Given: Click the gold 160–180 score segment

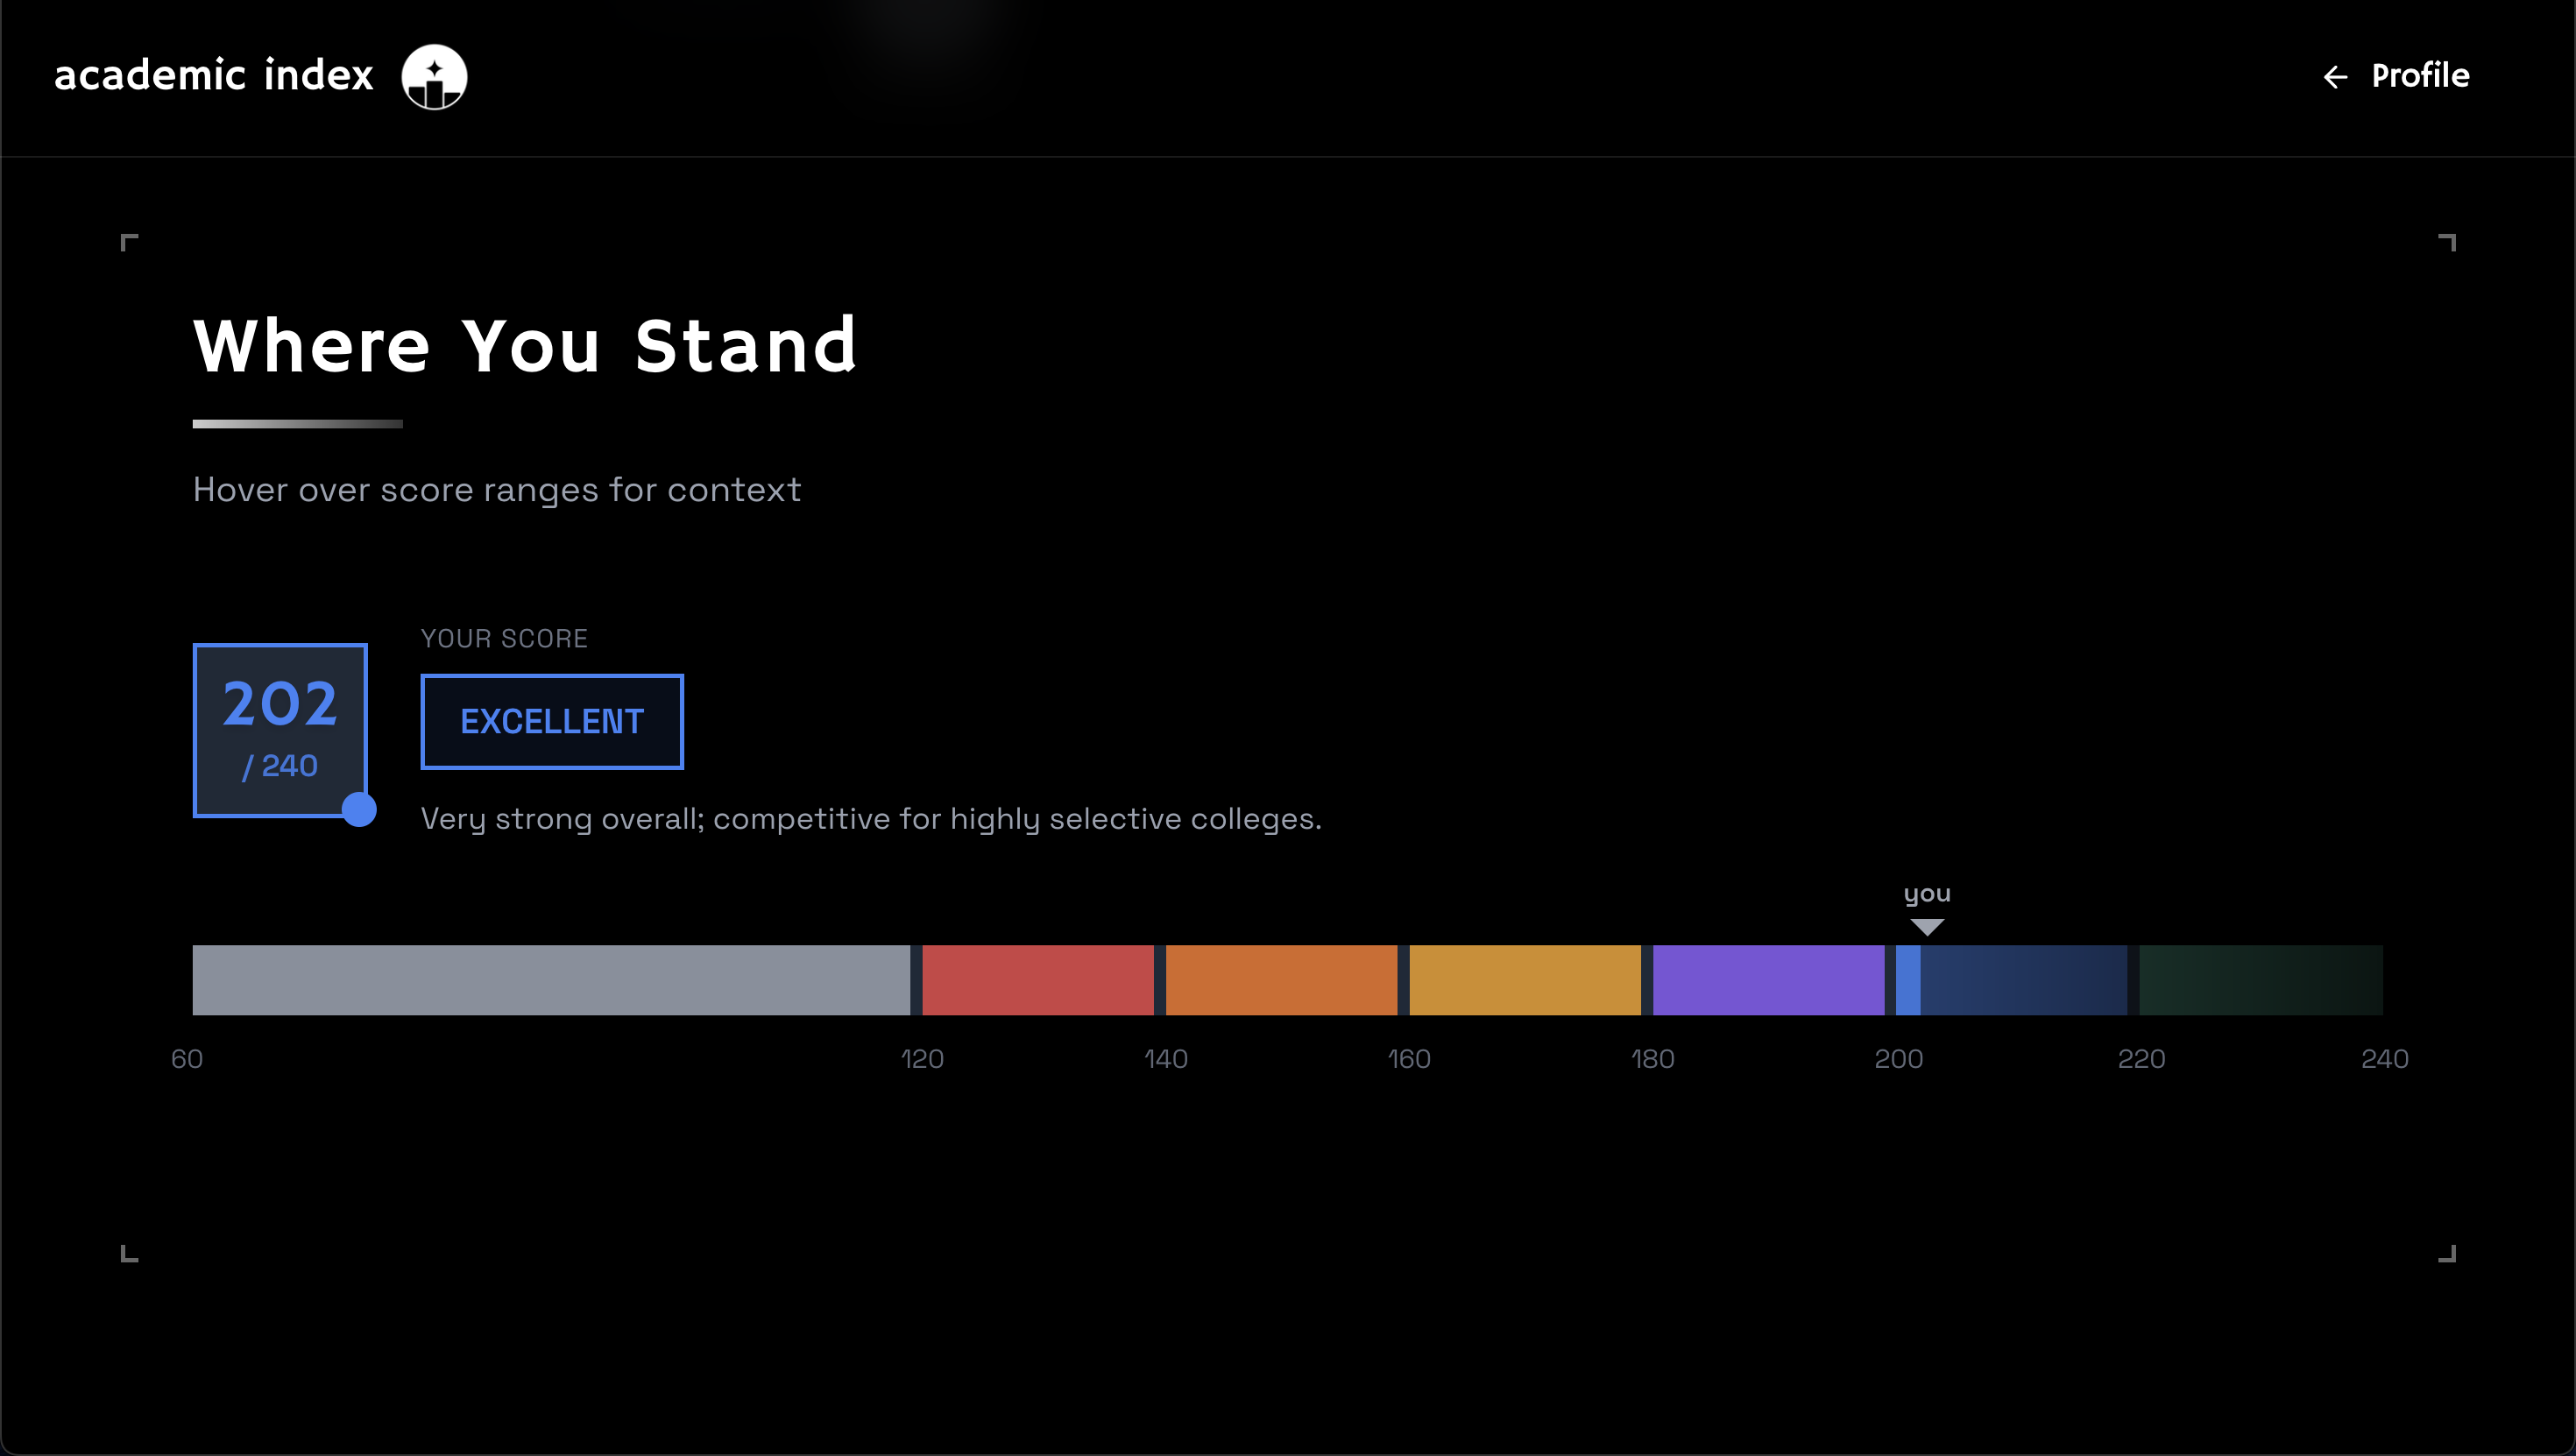Looking at the screenshot, I should (1524, 980).
